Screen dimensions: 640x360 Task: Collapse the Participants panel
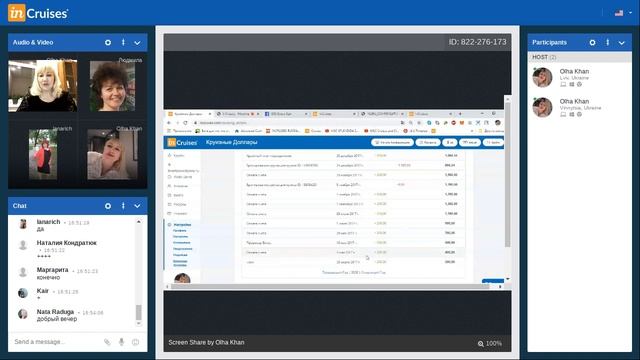622,43
